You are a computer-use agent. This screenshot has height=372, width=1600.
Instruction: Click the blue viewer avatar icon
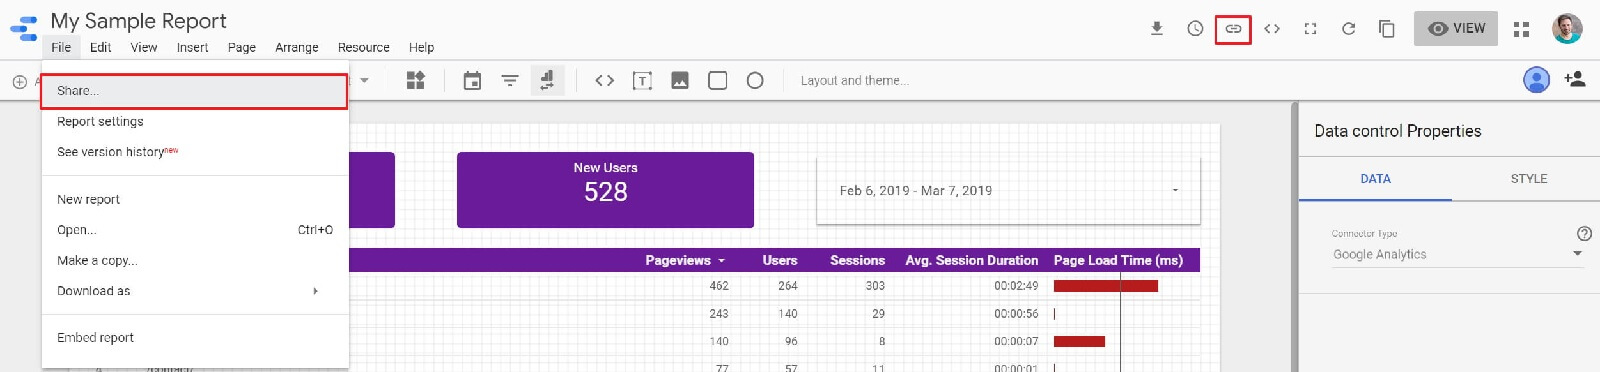pos(1537,79)
